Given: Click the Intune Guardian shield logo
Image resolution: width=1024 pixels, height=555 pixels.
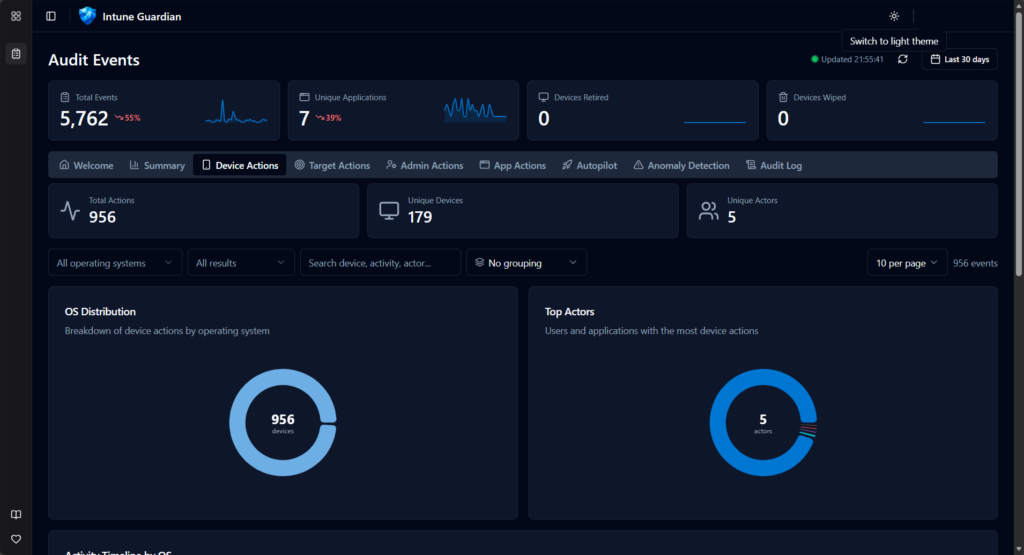Looking at the screenshot, I should (x=88, y=16).
